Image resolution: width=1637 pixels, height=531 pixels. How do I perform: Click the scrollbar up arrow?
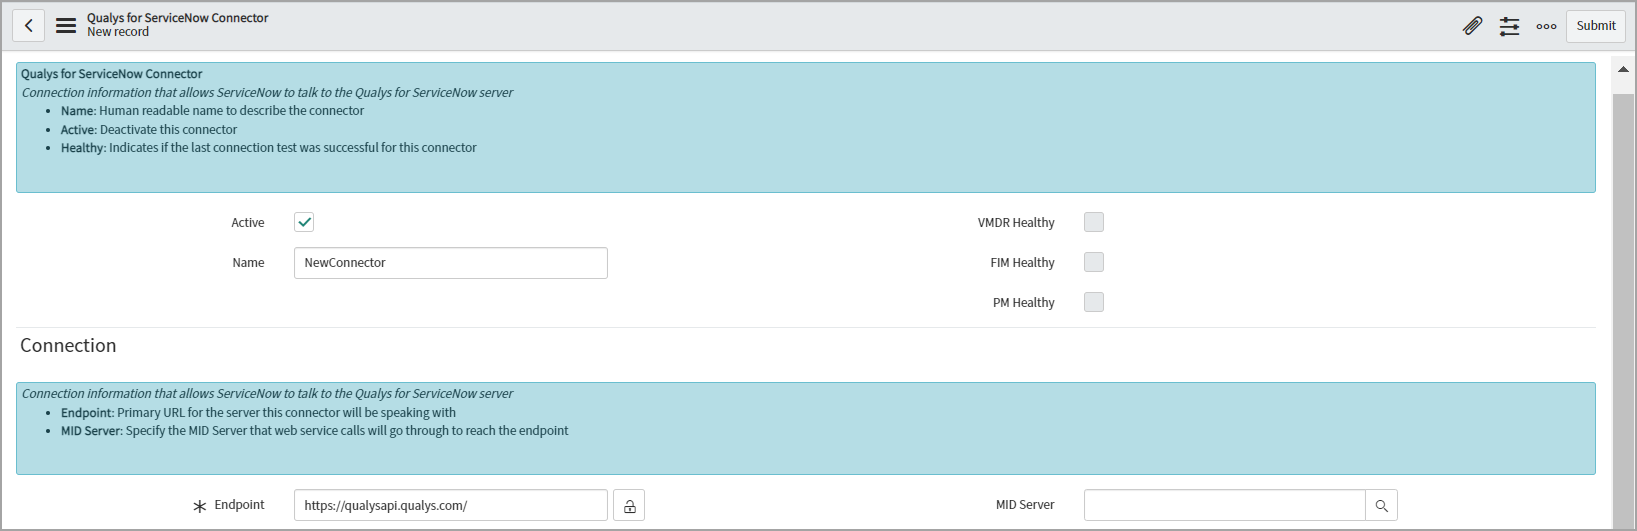(1623, 70)
